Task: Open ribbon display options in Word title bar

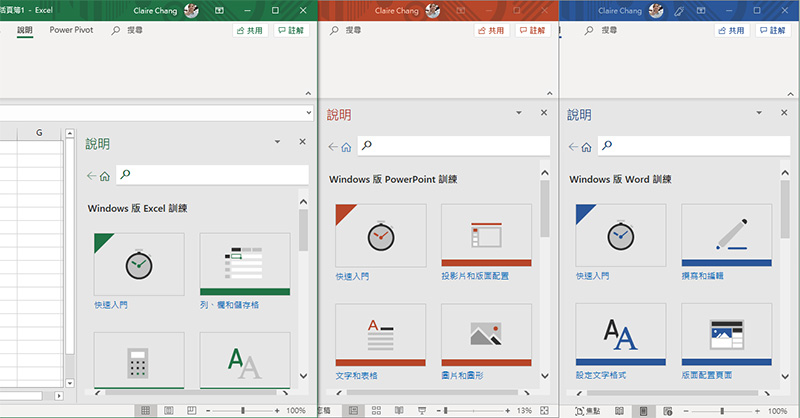Action: pos(701,10)
